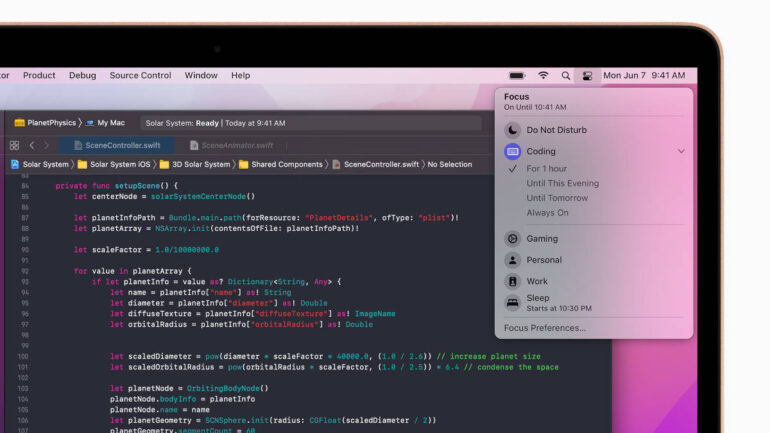Click the OrbitingBodyNode() call in code
The width and height of the screenshot is (770, 433).
pos(227,388)
